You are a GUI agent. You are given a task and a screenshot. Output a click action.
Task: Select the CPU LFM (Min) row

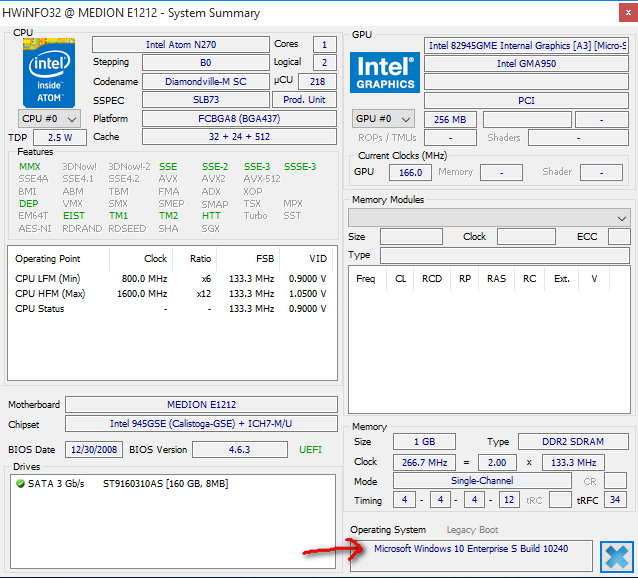click(171, 279)
